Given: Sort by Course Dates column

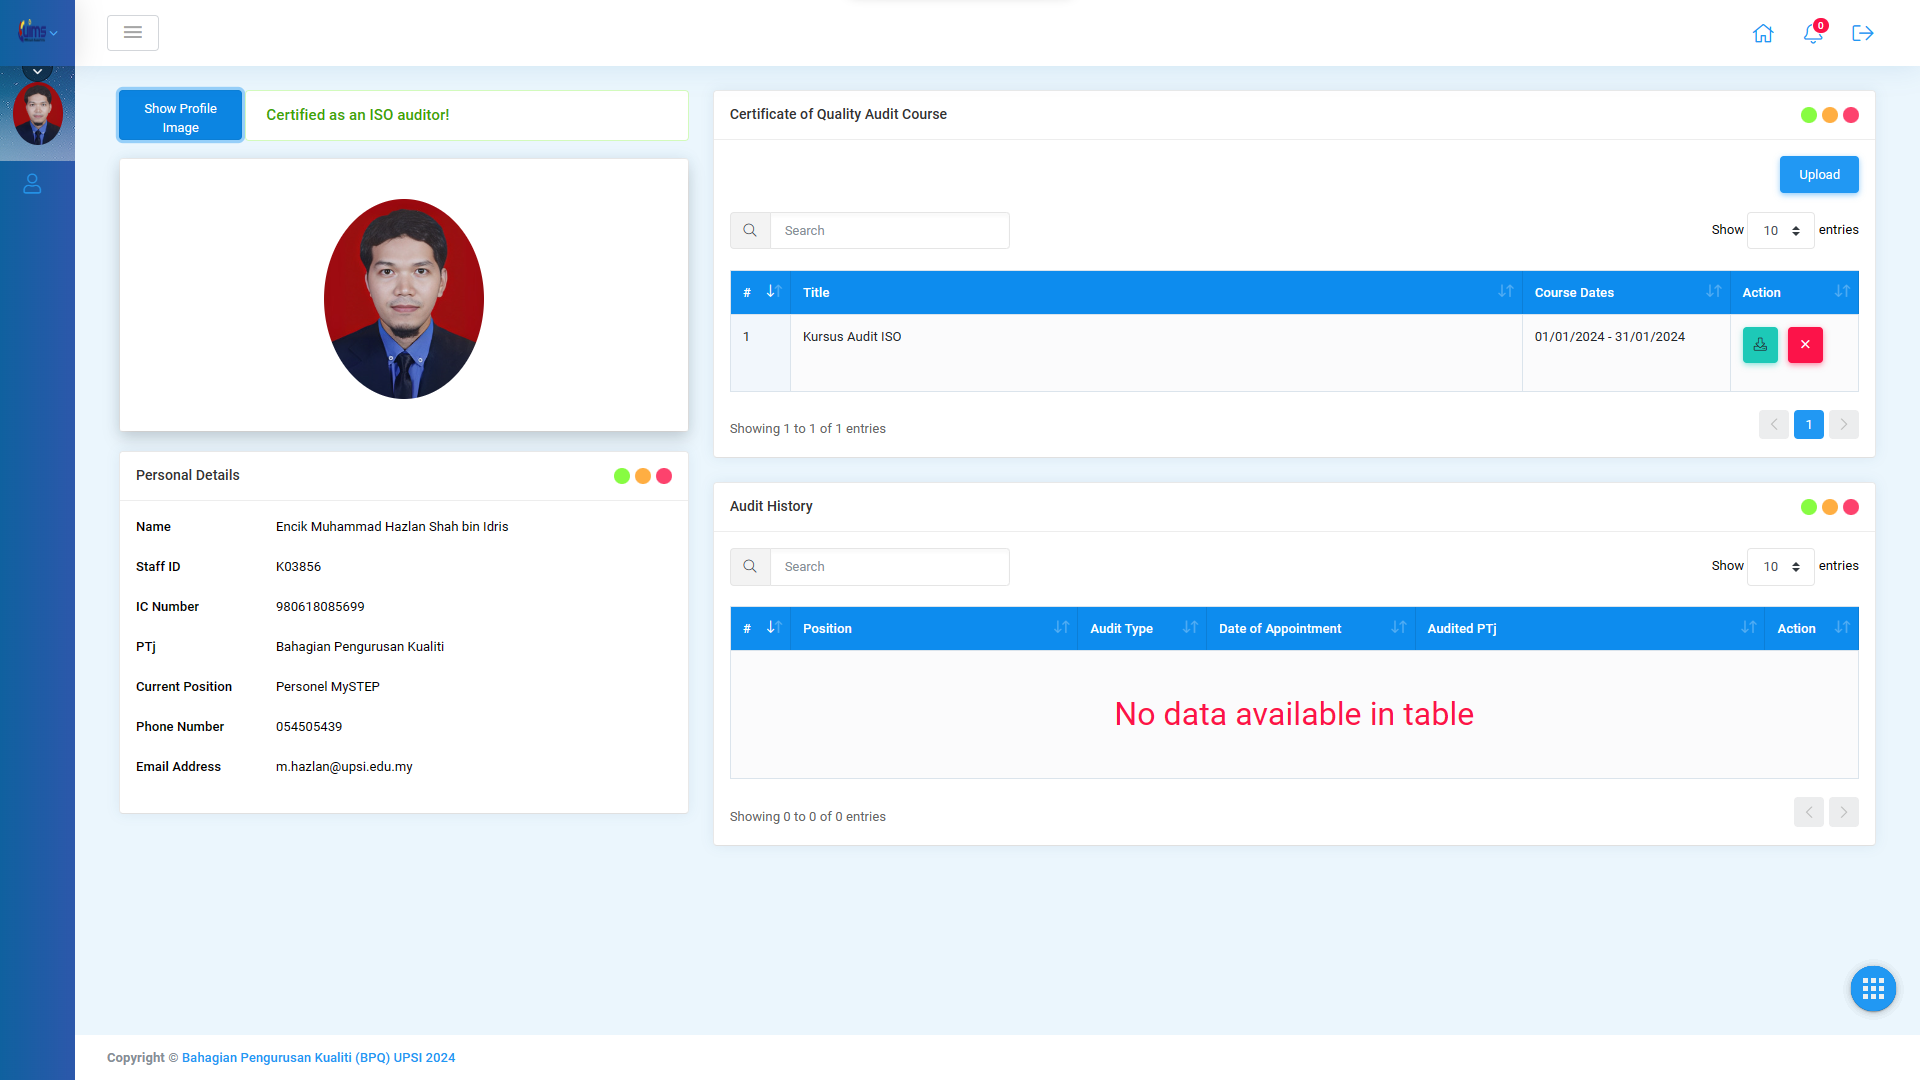Looking at the screenshot, I should tap(1626, 292).
